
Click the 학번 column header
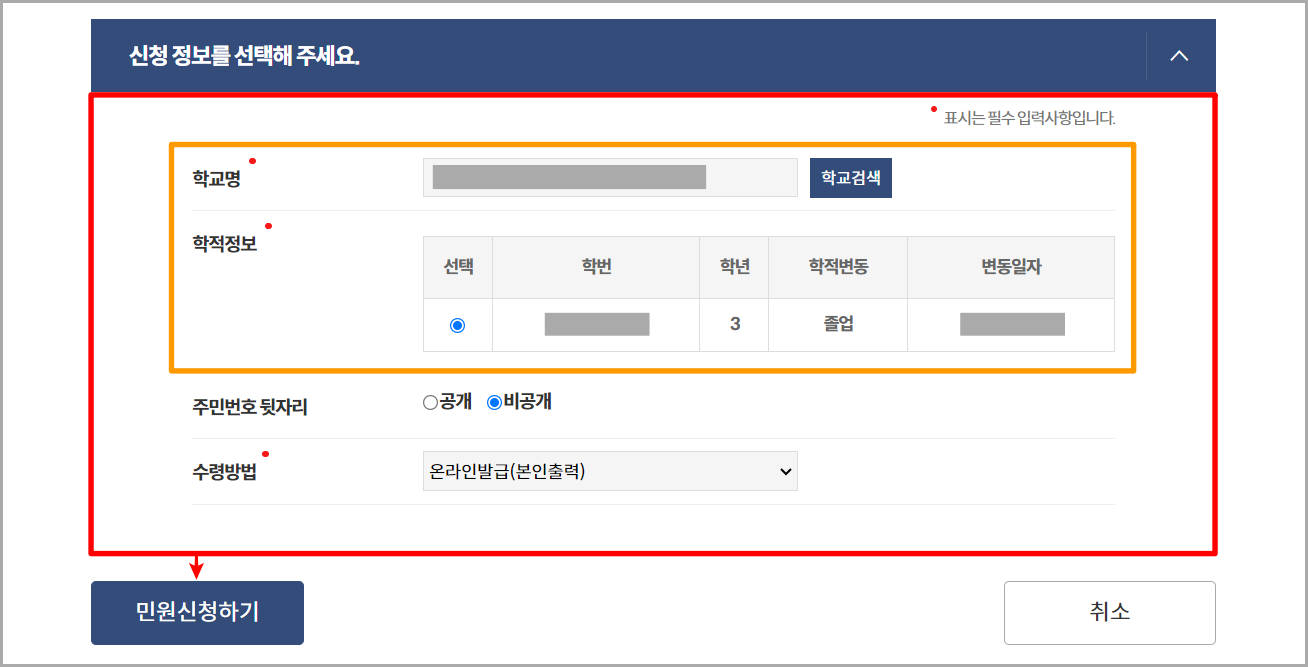point(596,267)
